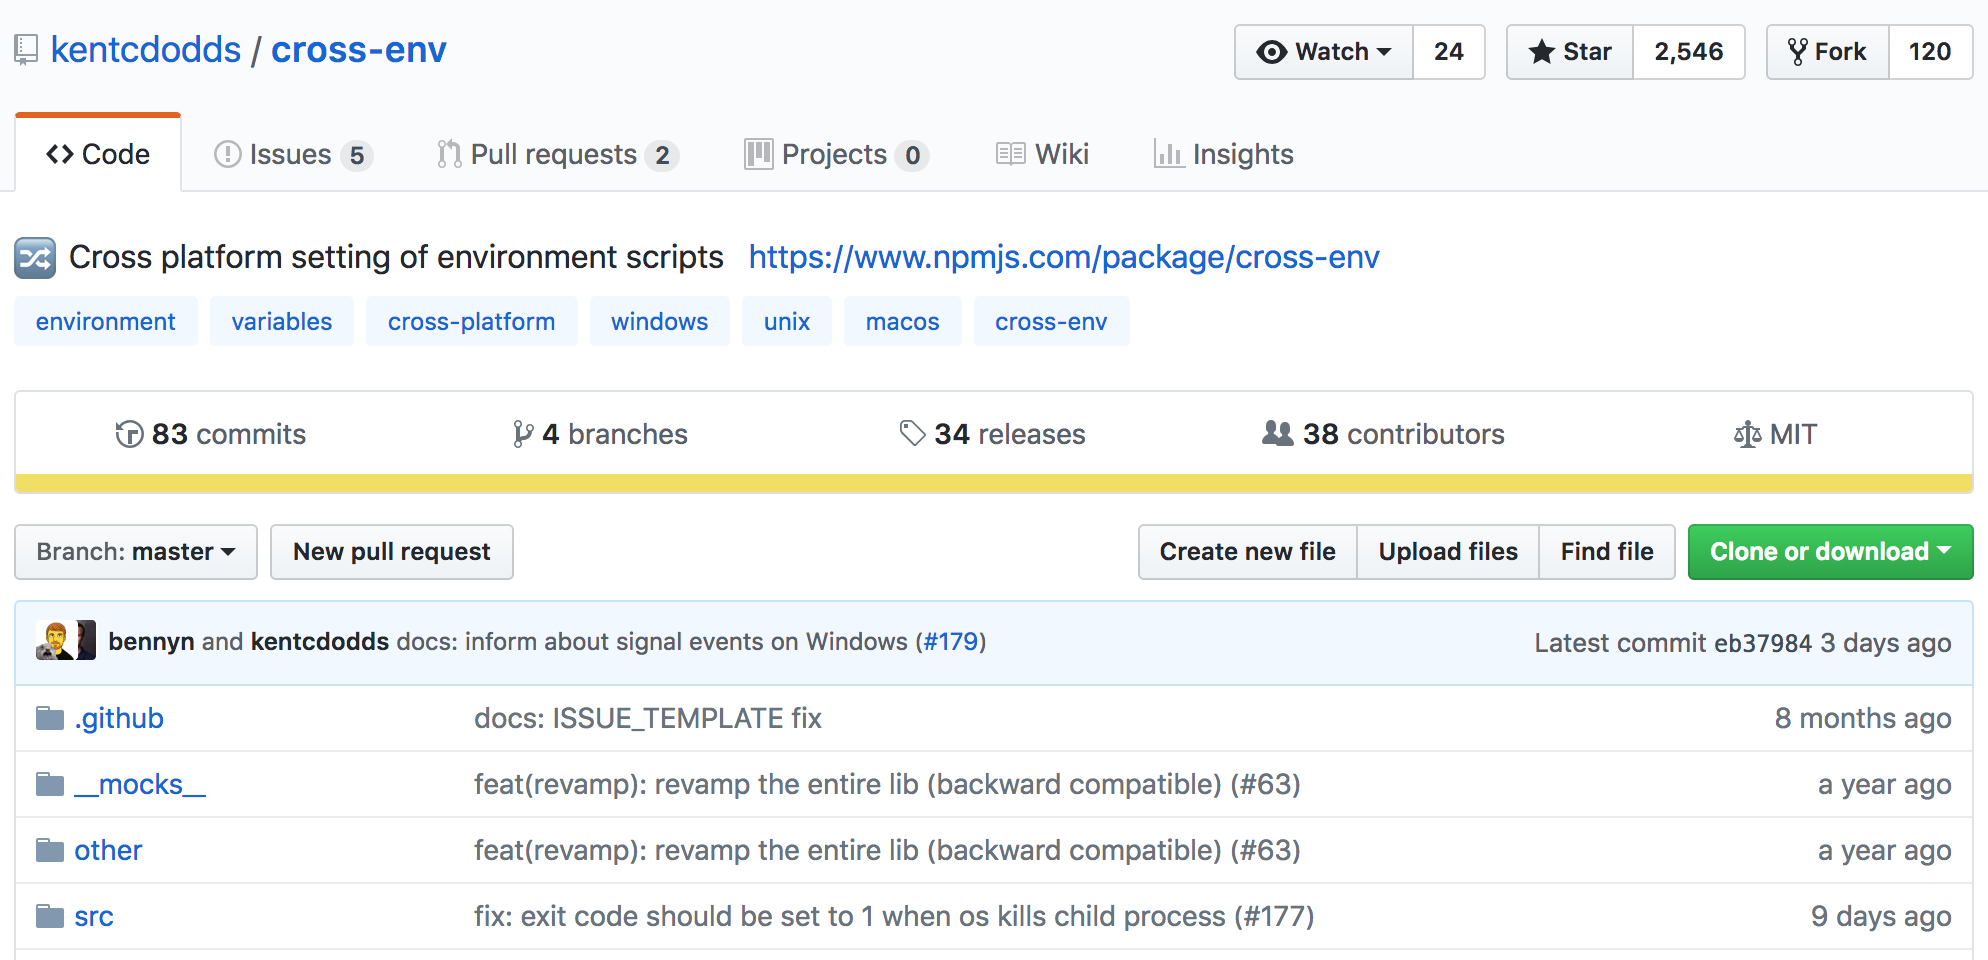Image resolution: width=1988 pixels, height=960 pixels.
Task: View the 24 watchers count
Action: [1449, 52]
